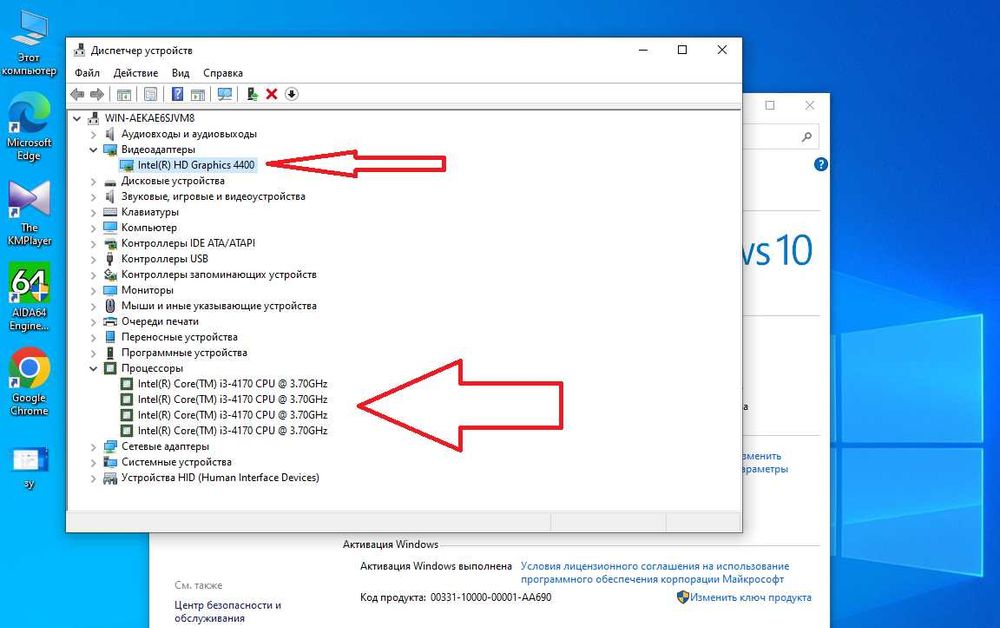Open the Properties toolbar icon
The width and height of the screenshot is (1000, 628).
coord(151,94)
